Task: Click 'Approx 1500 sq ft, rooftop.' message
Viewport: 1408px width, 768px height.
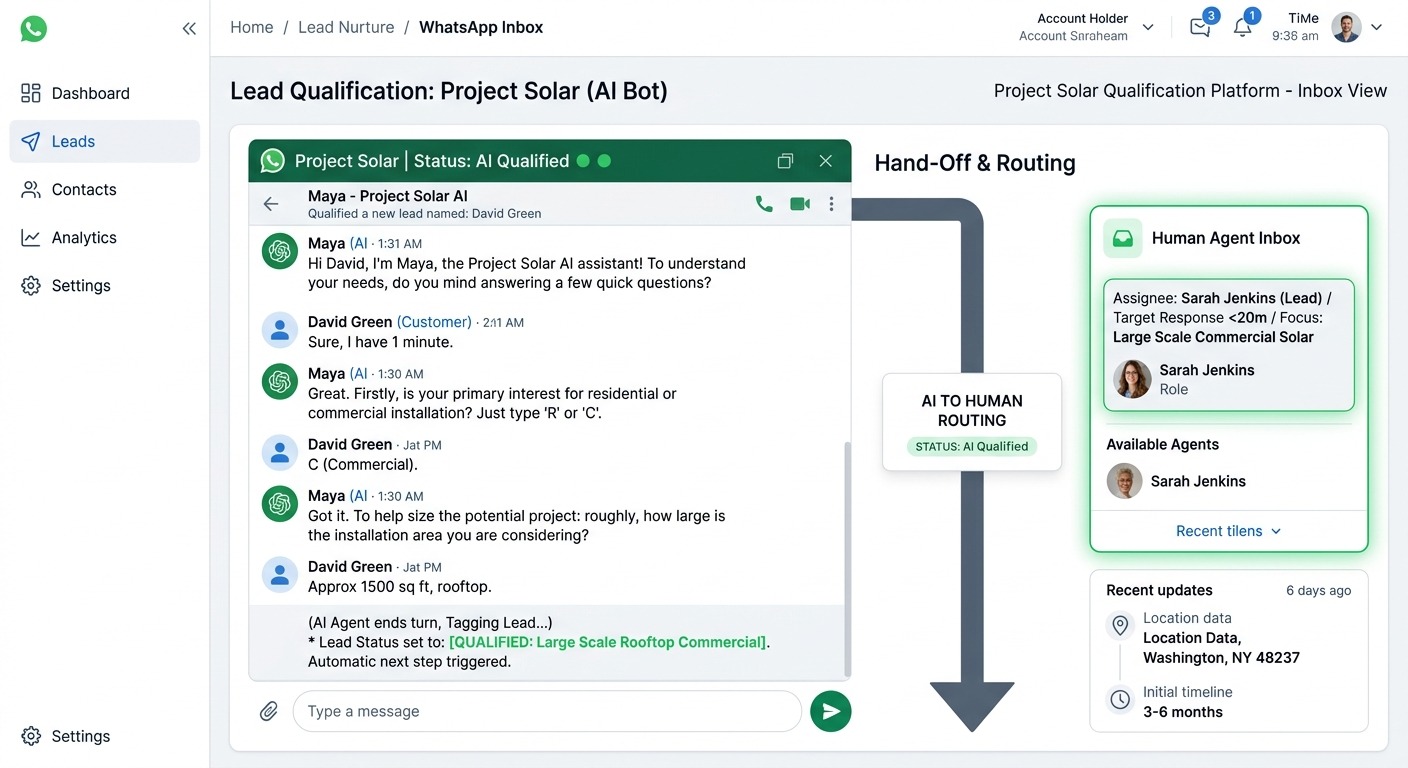Action: pyautogui.click(x=400, y=587)
